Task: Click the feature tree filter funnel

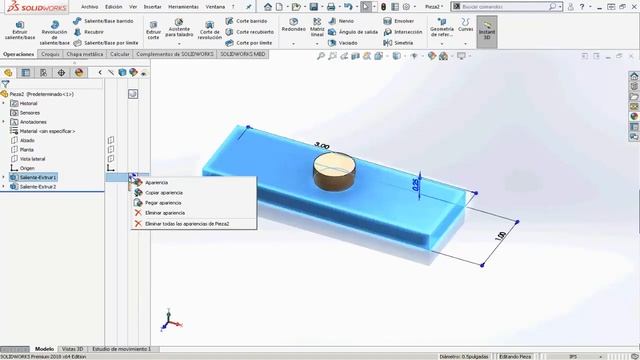Action: coord(5,84)
